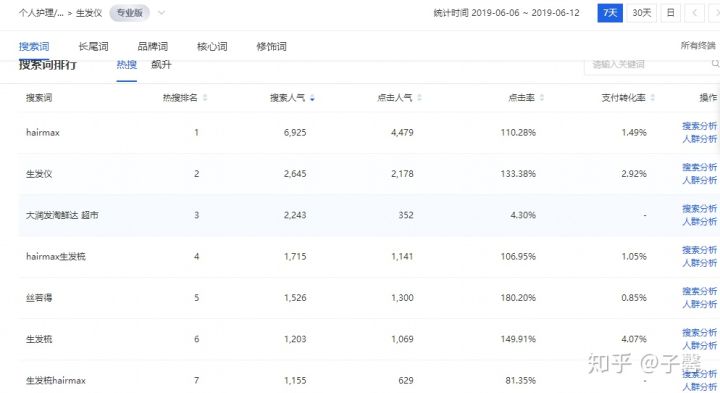Click the search term 丝若得

[x=39, y=298]
